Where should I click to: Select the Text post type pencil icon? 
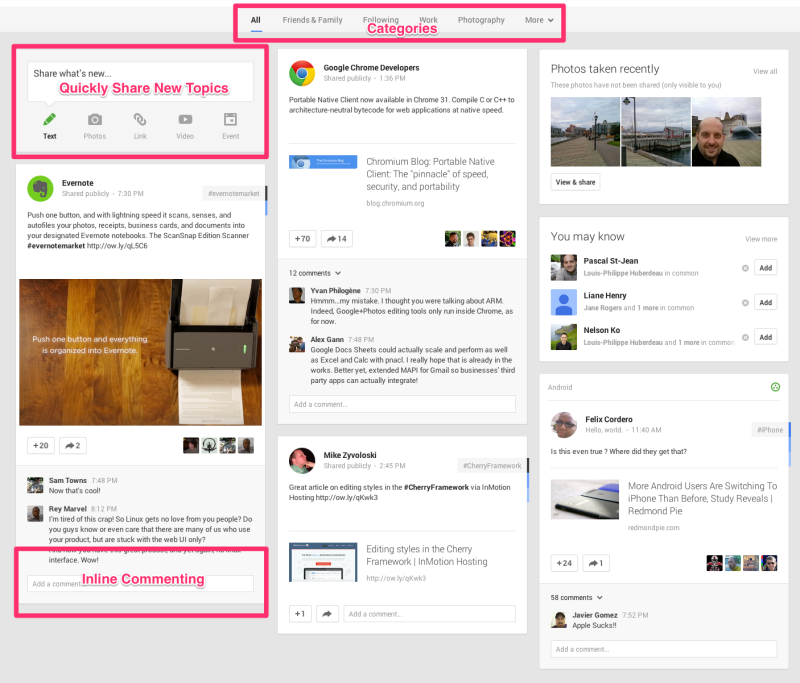(49, 120)
